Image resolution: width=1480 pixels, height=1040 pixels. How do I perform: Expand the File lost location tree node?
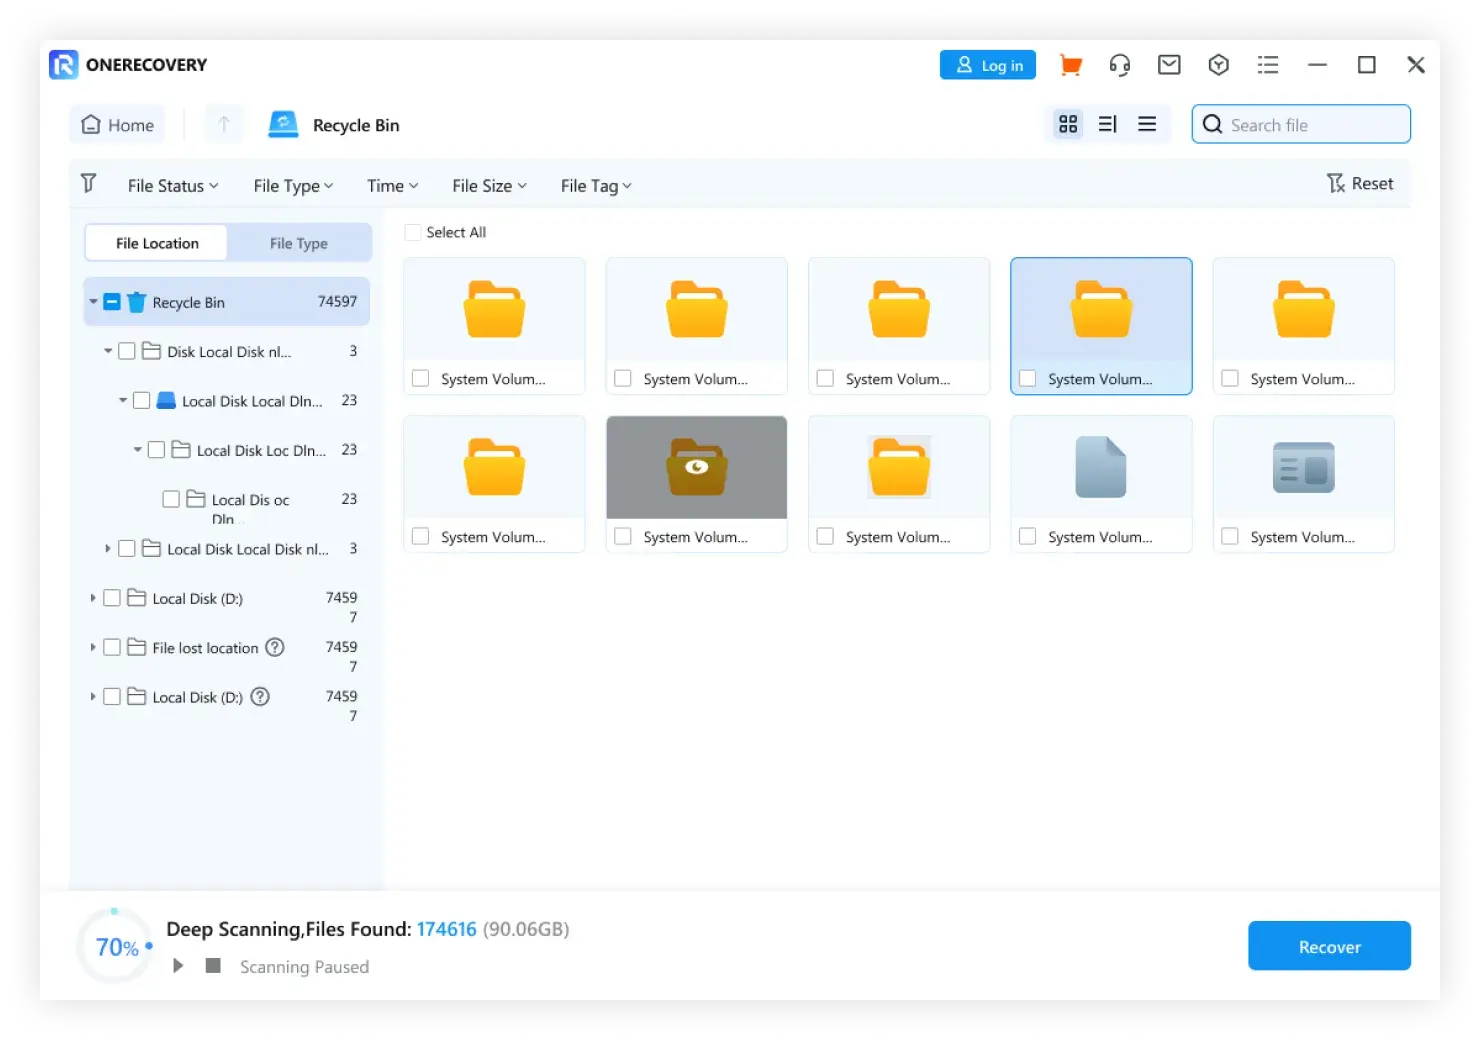point(93,648)
